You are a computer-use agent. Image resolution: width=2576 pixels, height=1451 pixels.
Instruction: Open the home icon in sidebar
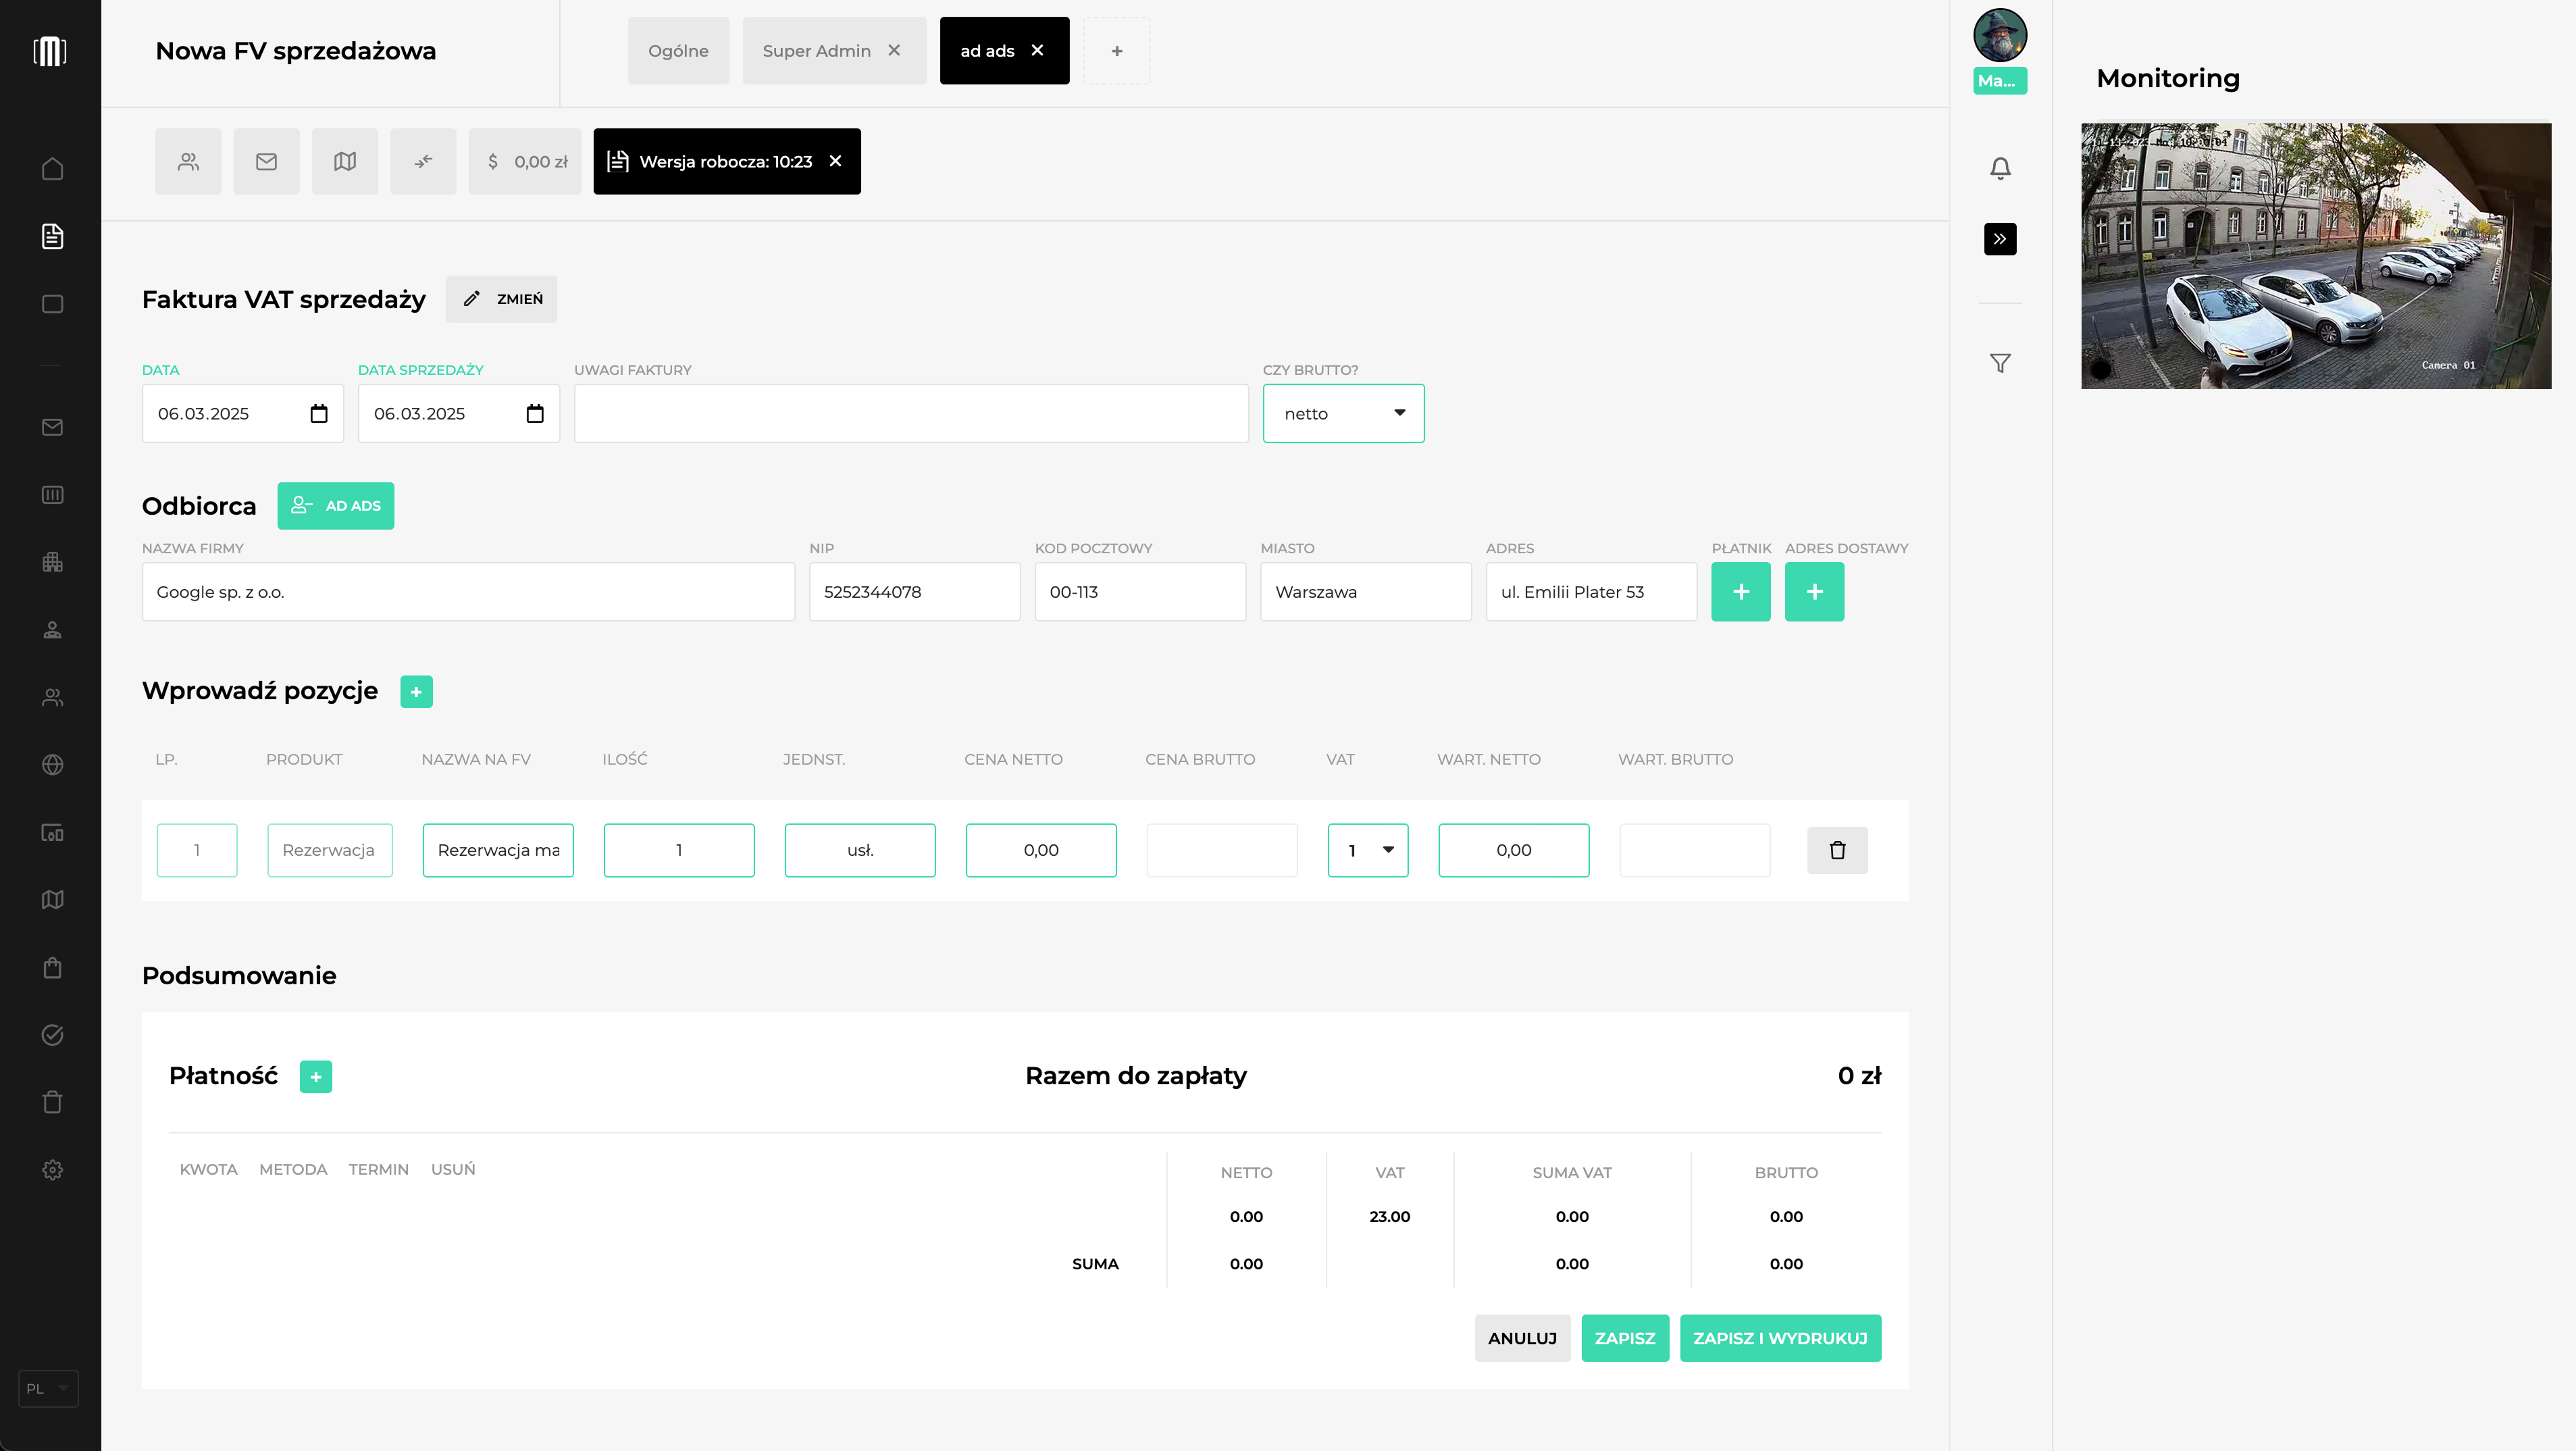point(52,169)
